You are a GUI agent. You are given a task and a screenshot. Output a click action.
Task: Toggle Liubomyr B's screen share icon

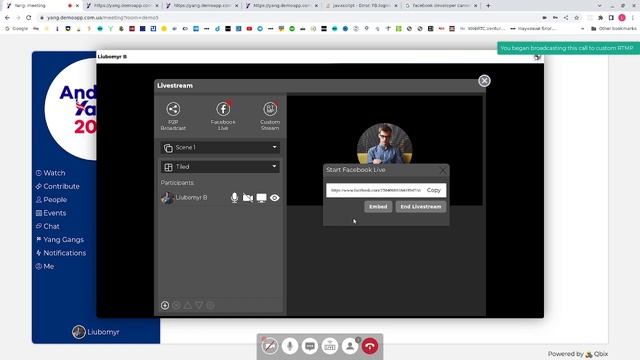click(x=261, y=198)
